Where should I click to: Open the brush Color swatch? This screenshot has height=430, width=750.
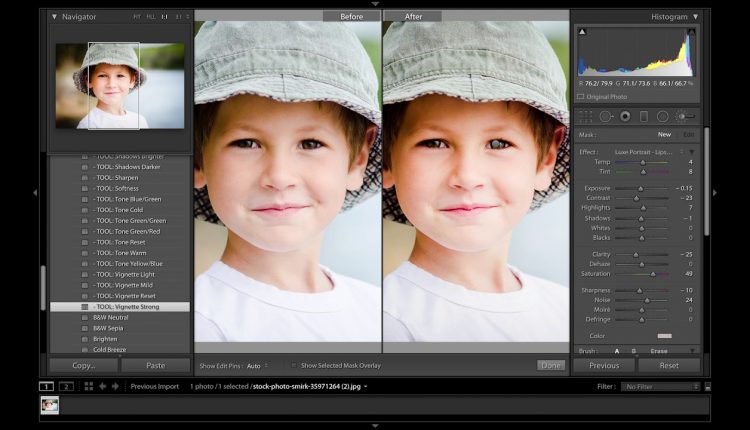[665, 336]
